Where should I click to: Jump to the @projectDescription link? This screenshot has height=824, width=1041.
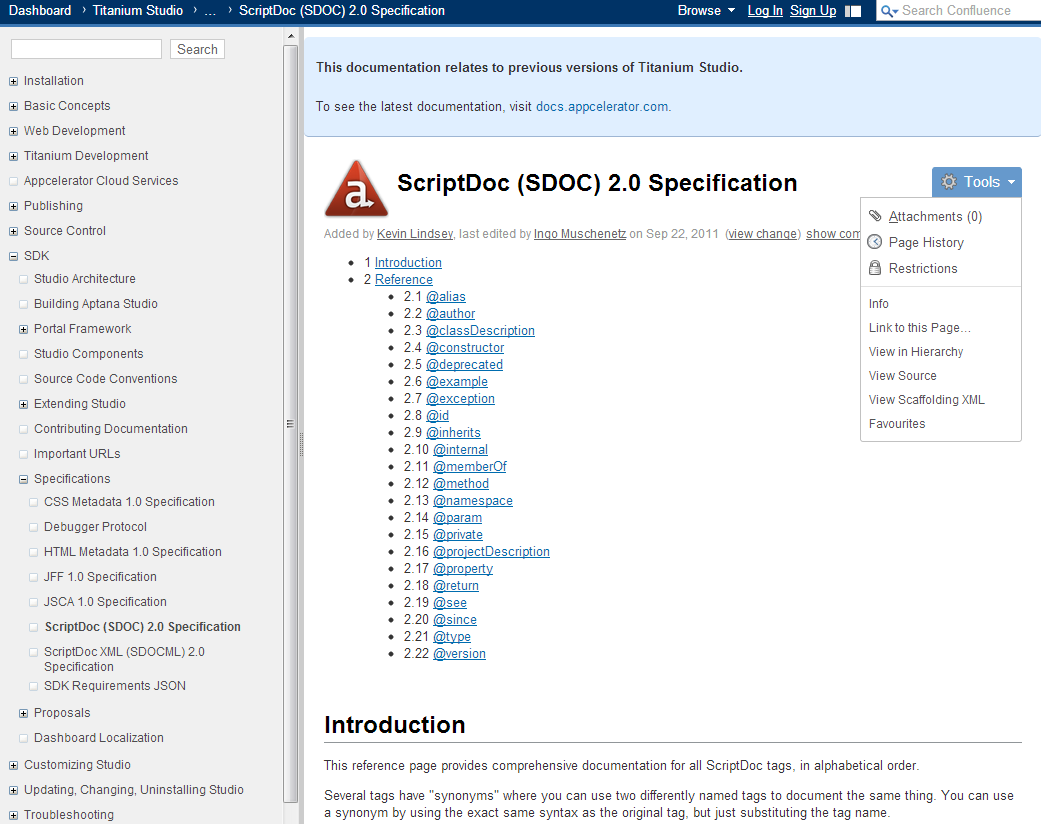(491, 552)
